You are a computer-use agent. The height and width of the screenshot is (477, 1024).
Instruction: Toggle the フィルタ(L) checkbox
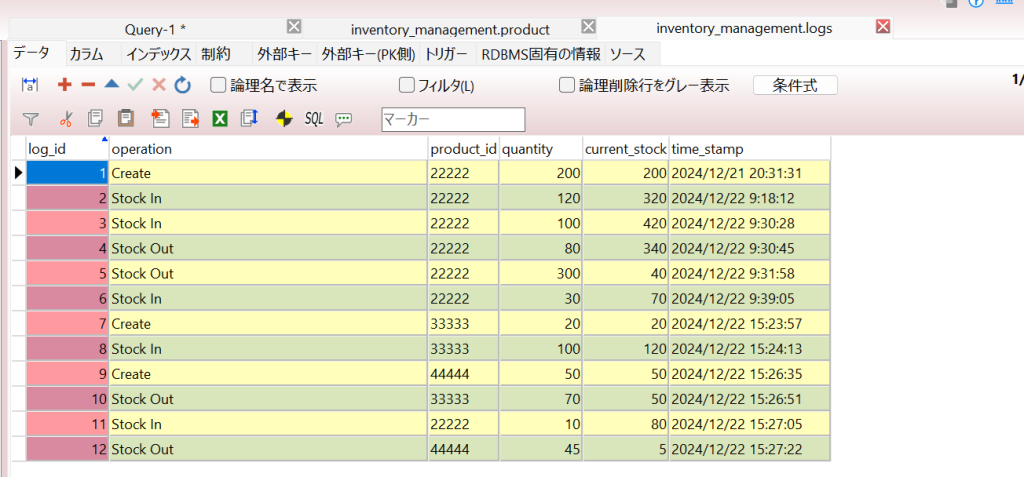tap(407, 86)
